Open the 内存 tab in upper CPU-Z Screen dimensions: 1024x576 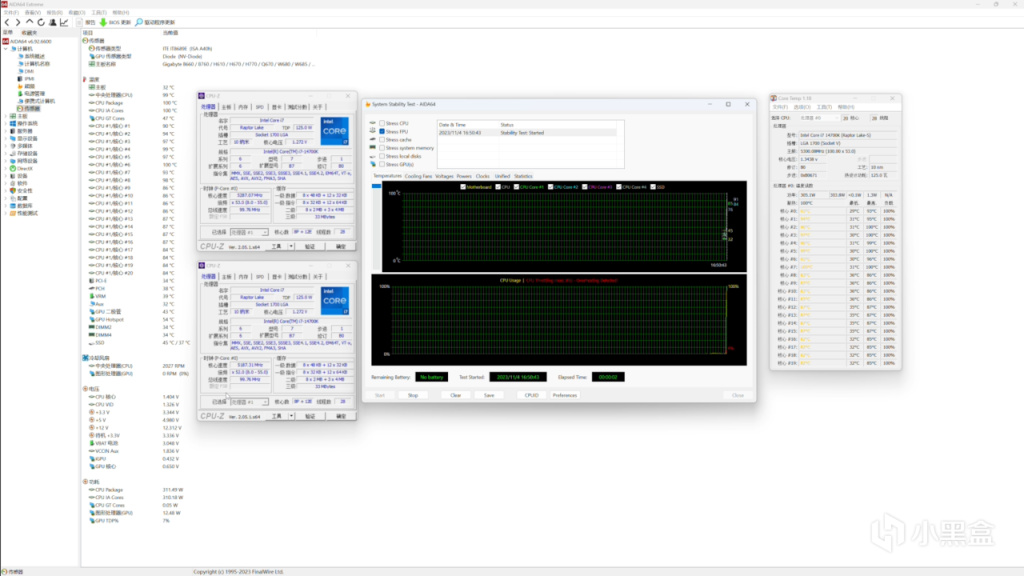click(243, 107)
